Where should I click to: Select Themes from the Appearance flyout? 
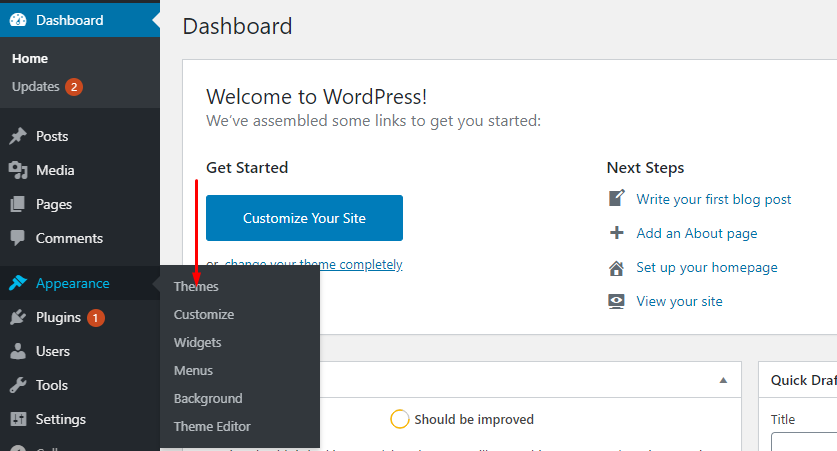[196, 287]
